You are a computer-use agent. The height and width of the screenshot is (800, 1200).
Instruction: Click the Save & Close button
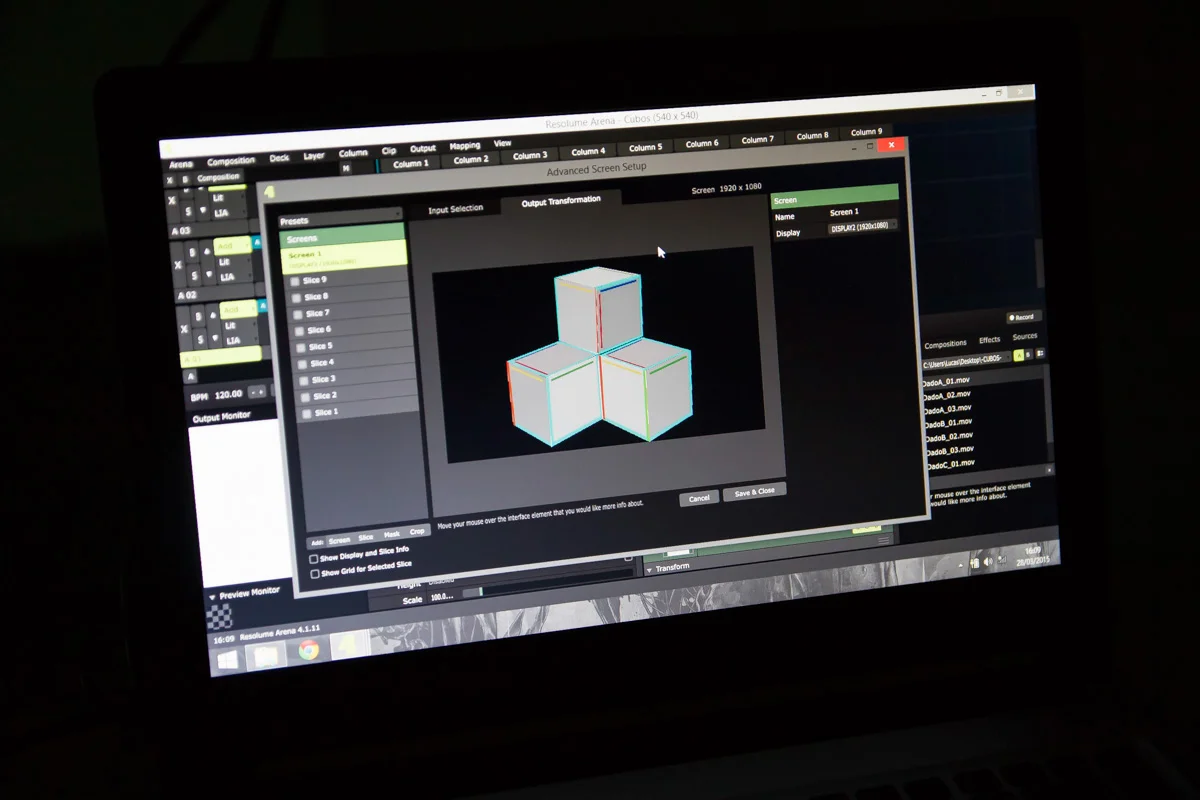(754, 491)
